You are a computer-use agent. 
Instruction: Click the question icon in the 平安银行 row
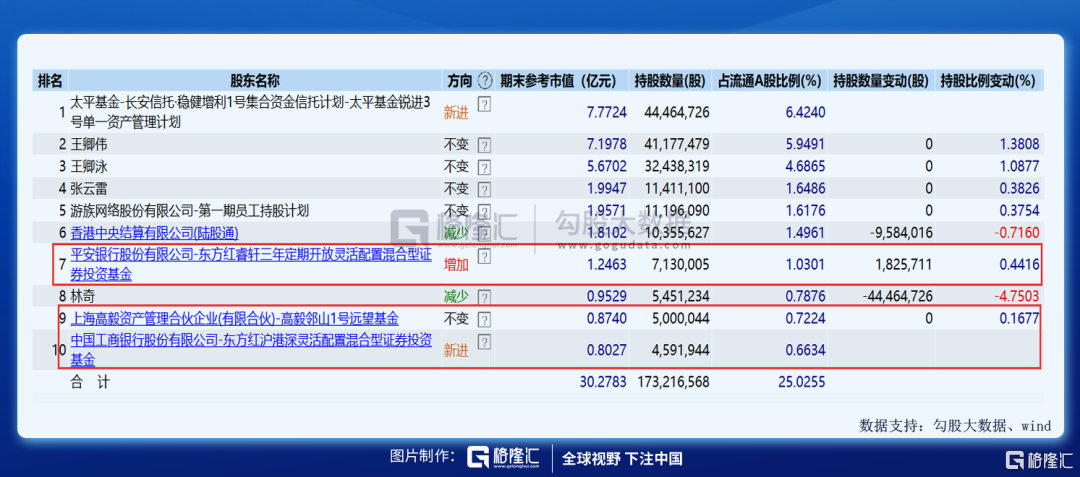tap(484, 256)
